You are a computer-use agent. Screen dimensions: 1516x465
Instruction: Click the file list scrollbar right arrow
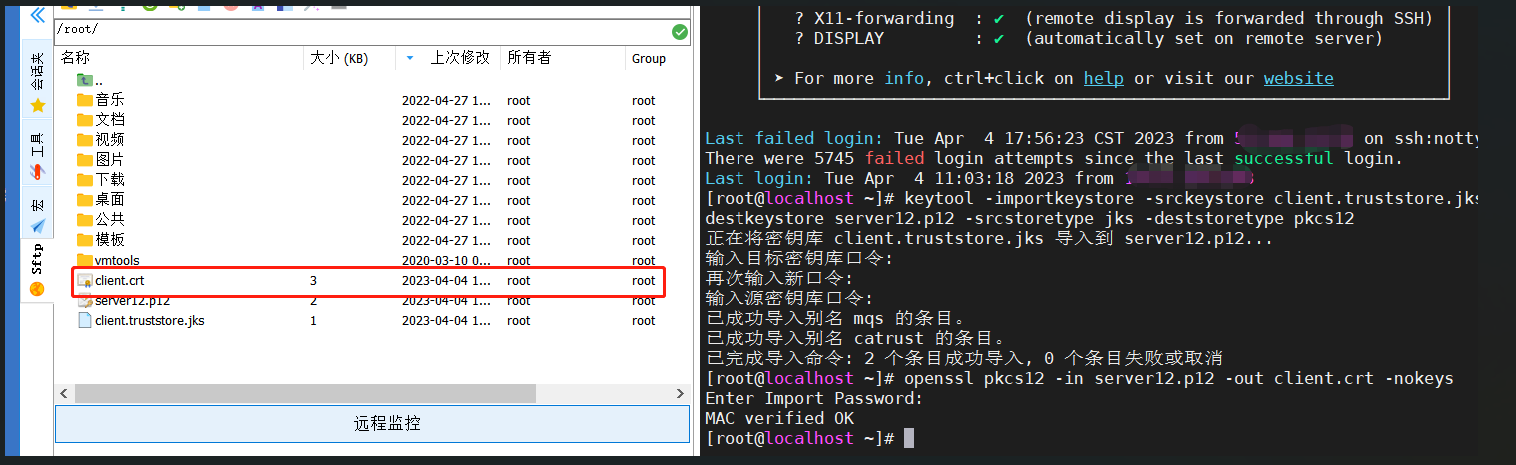click(681, 393)
